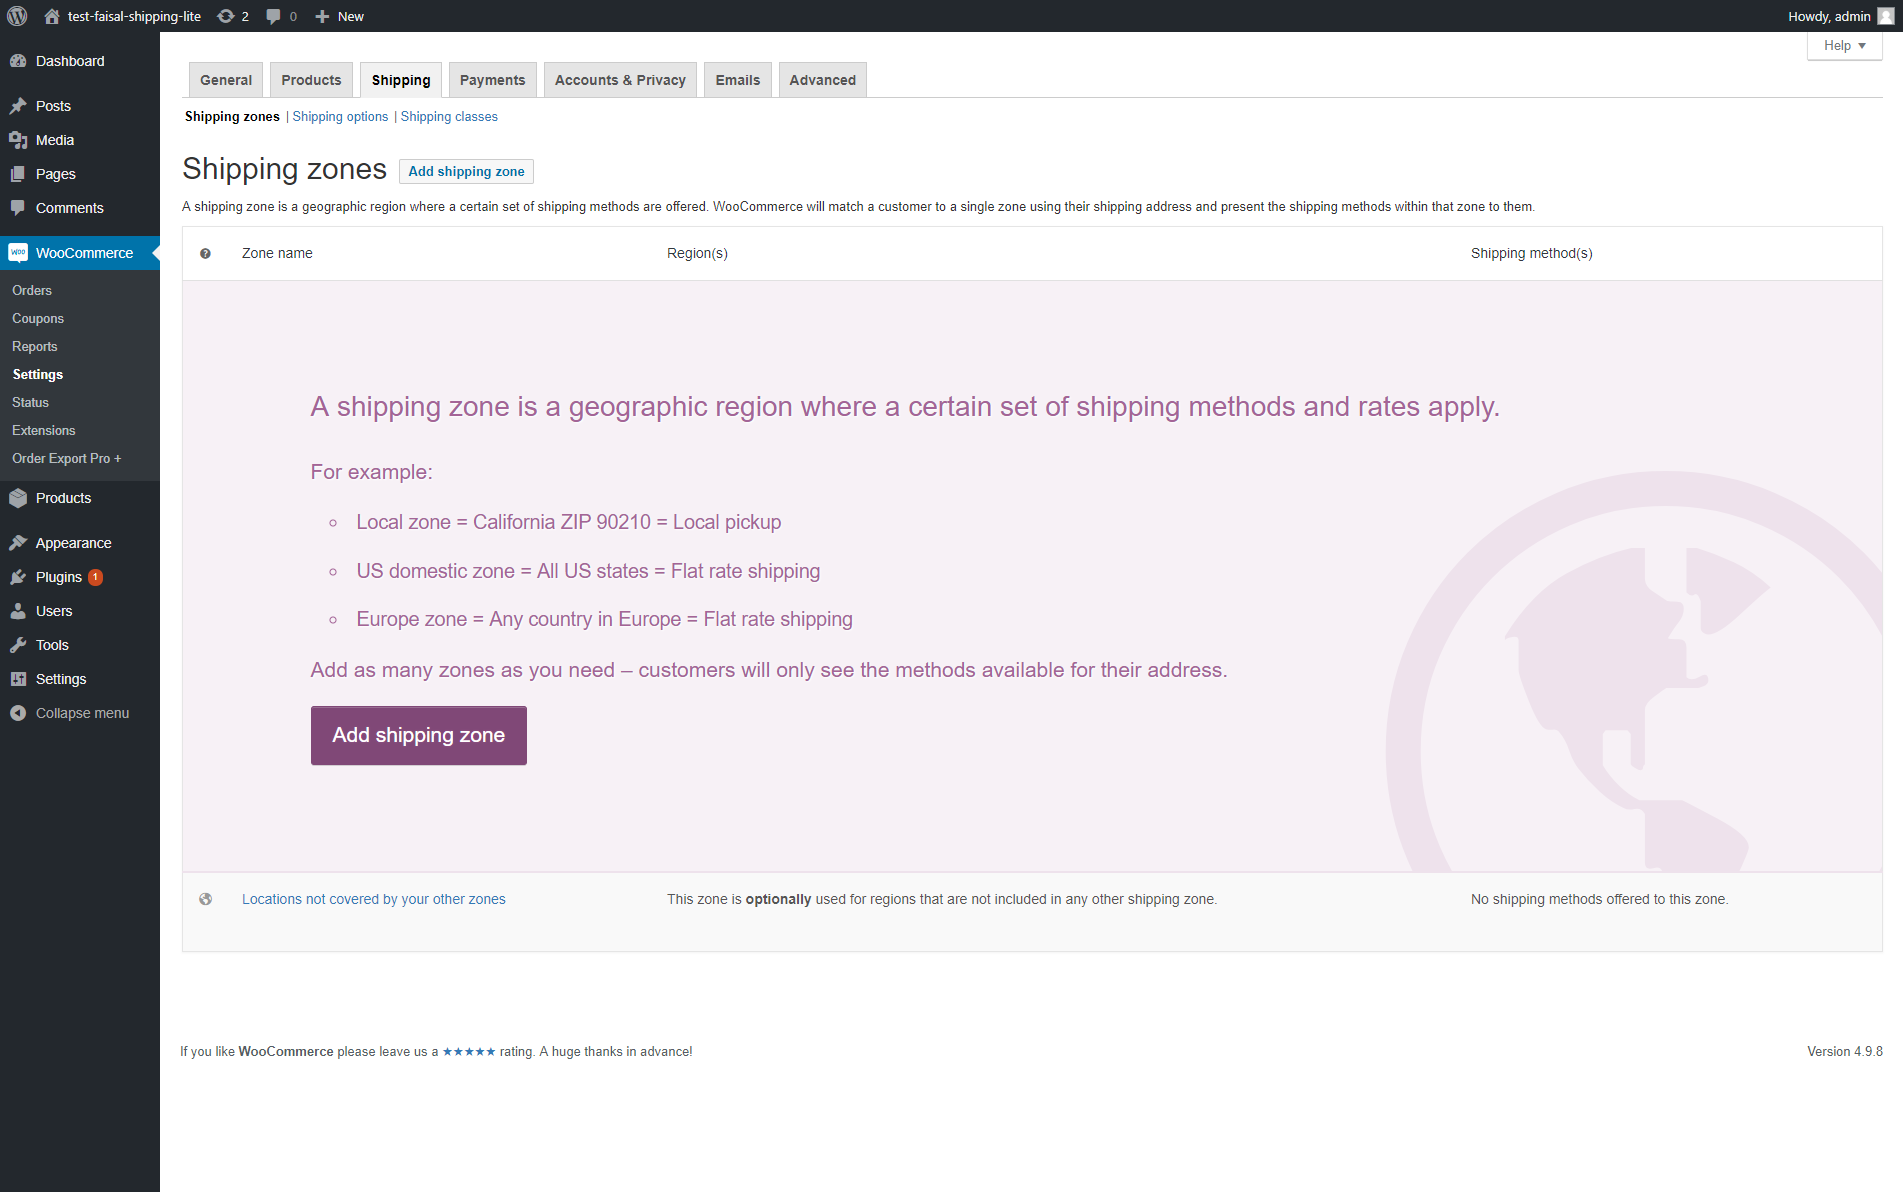Switch to the Emails tab
Image resolution: width=1903 pixels, height=1192 pixels.
tap(738, 80)
